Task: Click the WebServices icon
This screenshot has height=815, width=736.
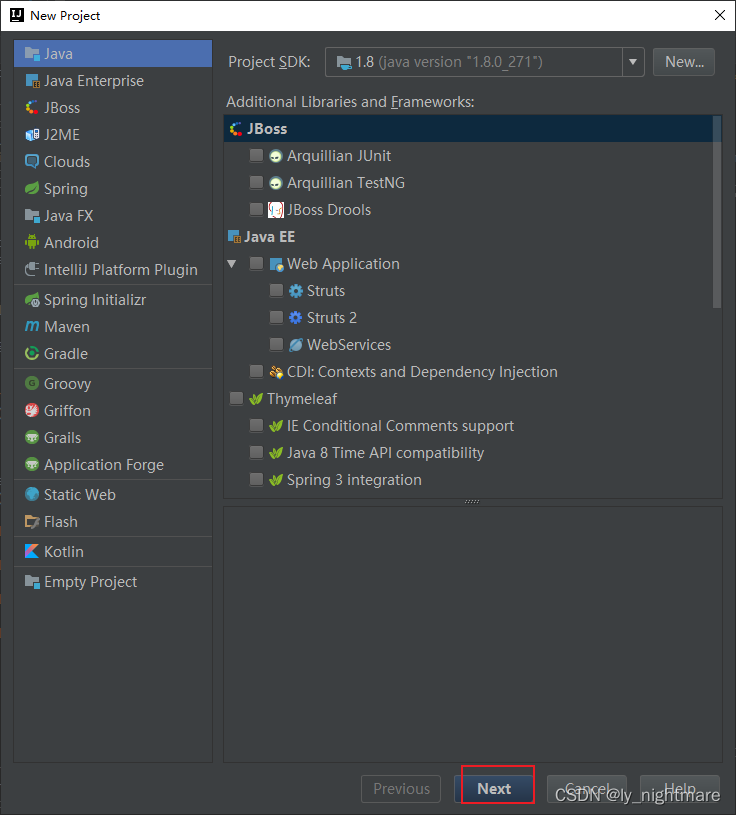Action: [x=296, y=345]
